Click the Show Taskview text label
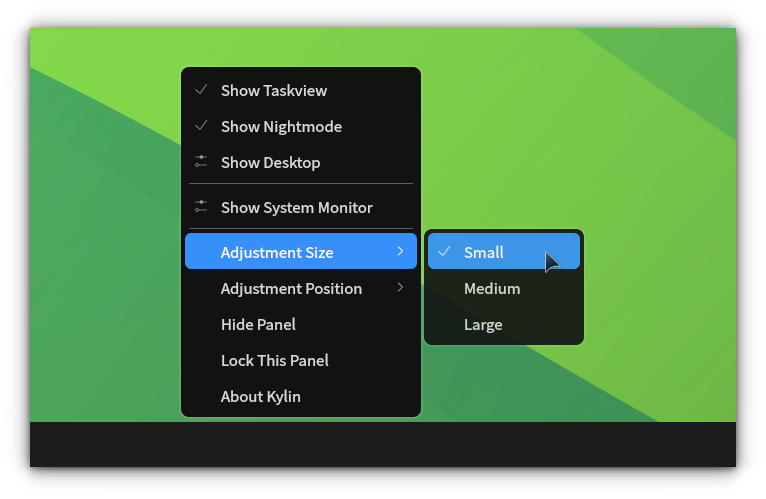The width and height of the screenshot is (766, 499). (273, 90)
